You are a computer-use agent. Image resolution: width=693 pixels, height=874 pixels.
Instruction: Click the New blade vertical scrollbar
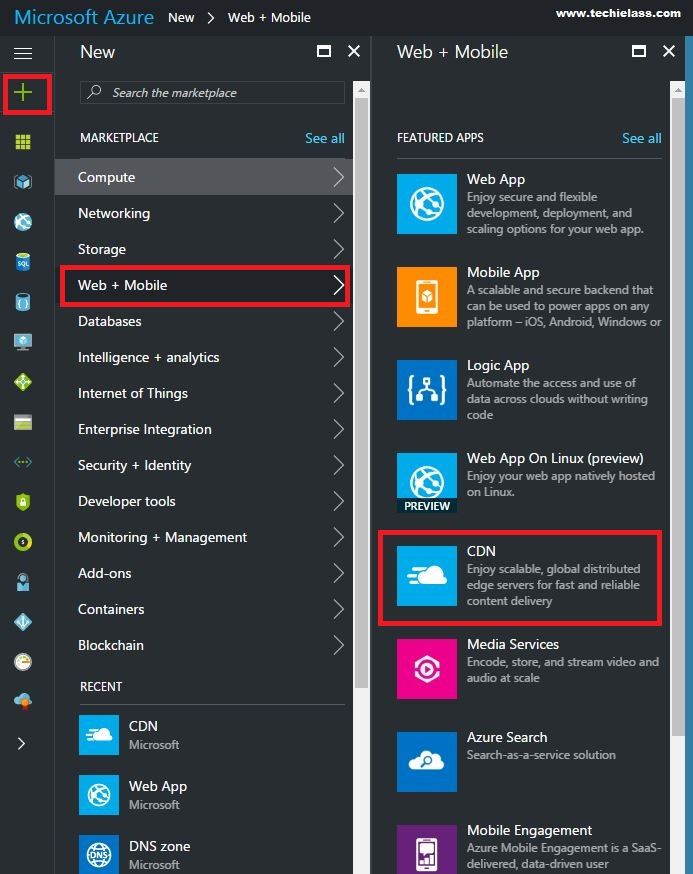(x=361, y=392)
